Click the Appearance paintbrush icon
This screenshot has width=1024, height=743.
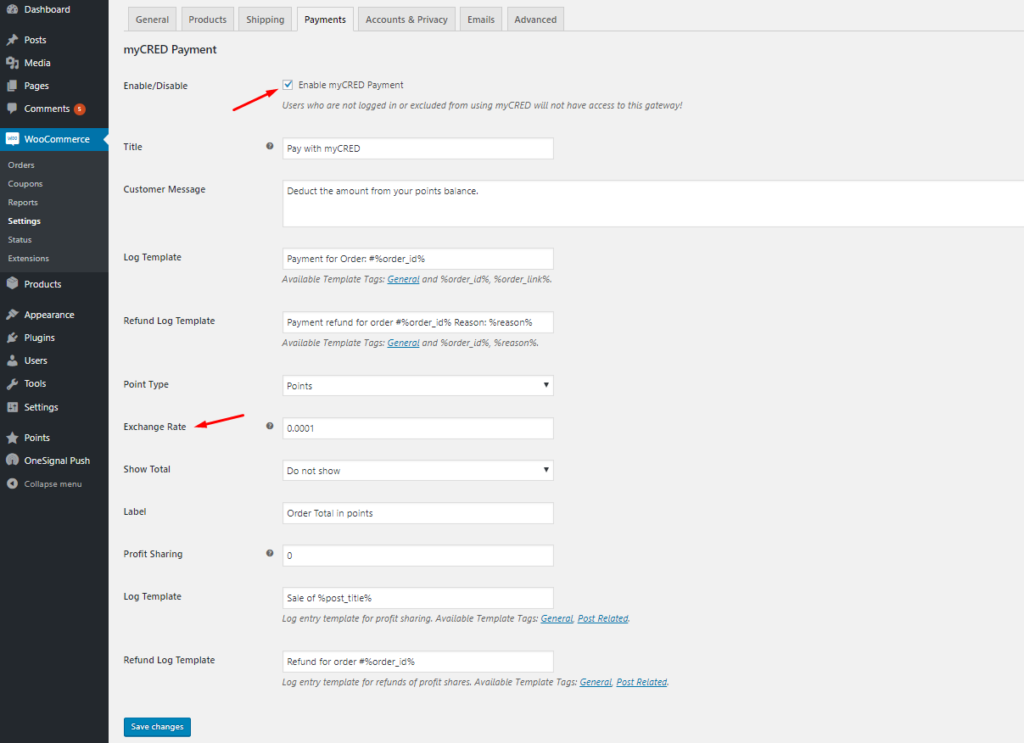tap(12, 315)
